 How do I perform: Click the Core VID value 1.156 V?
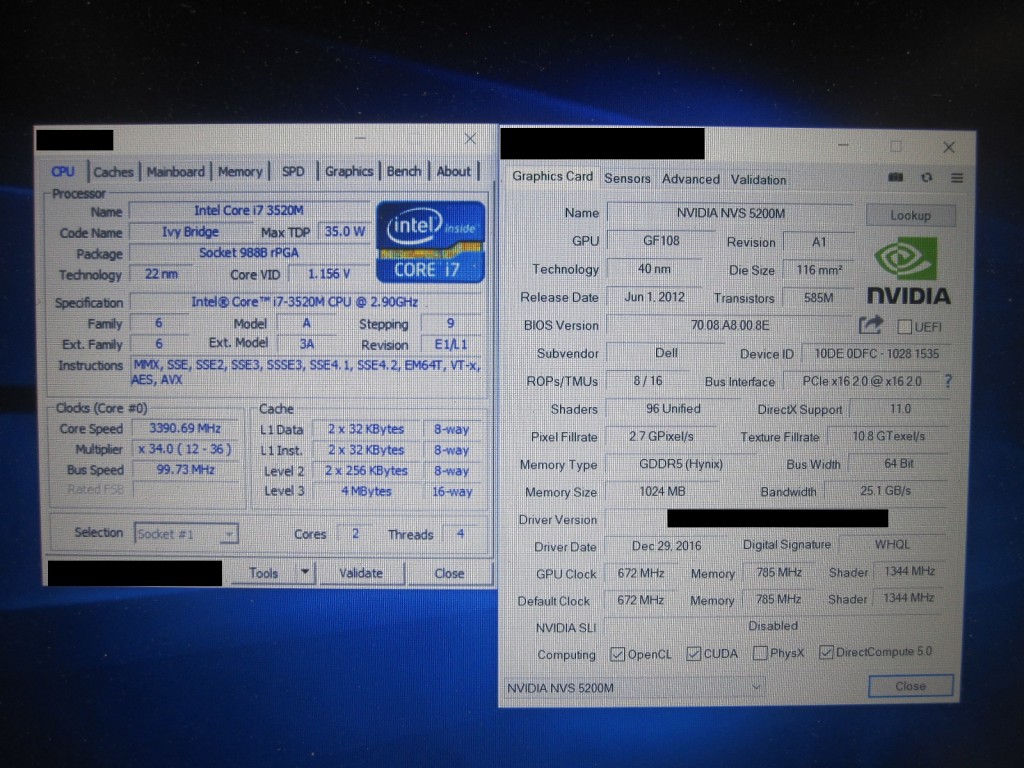tap(328, 274)
